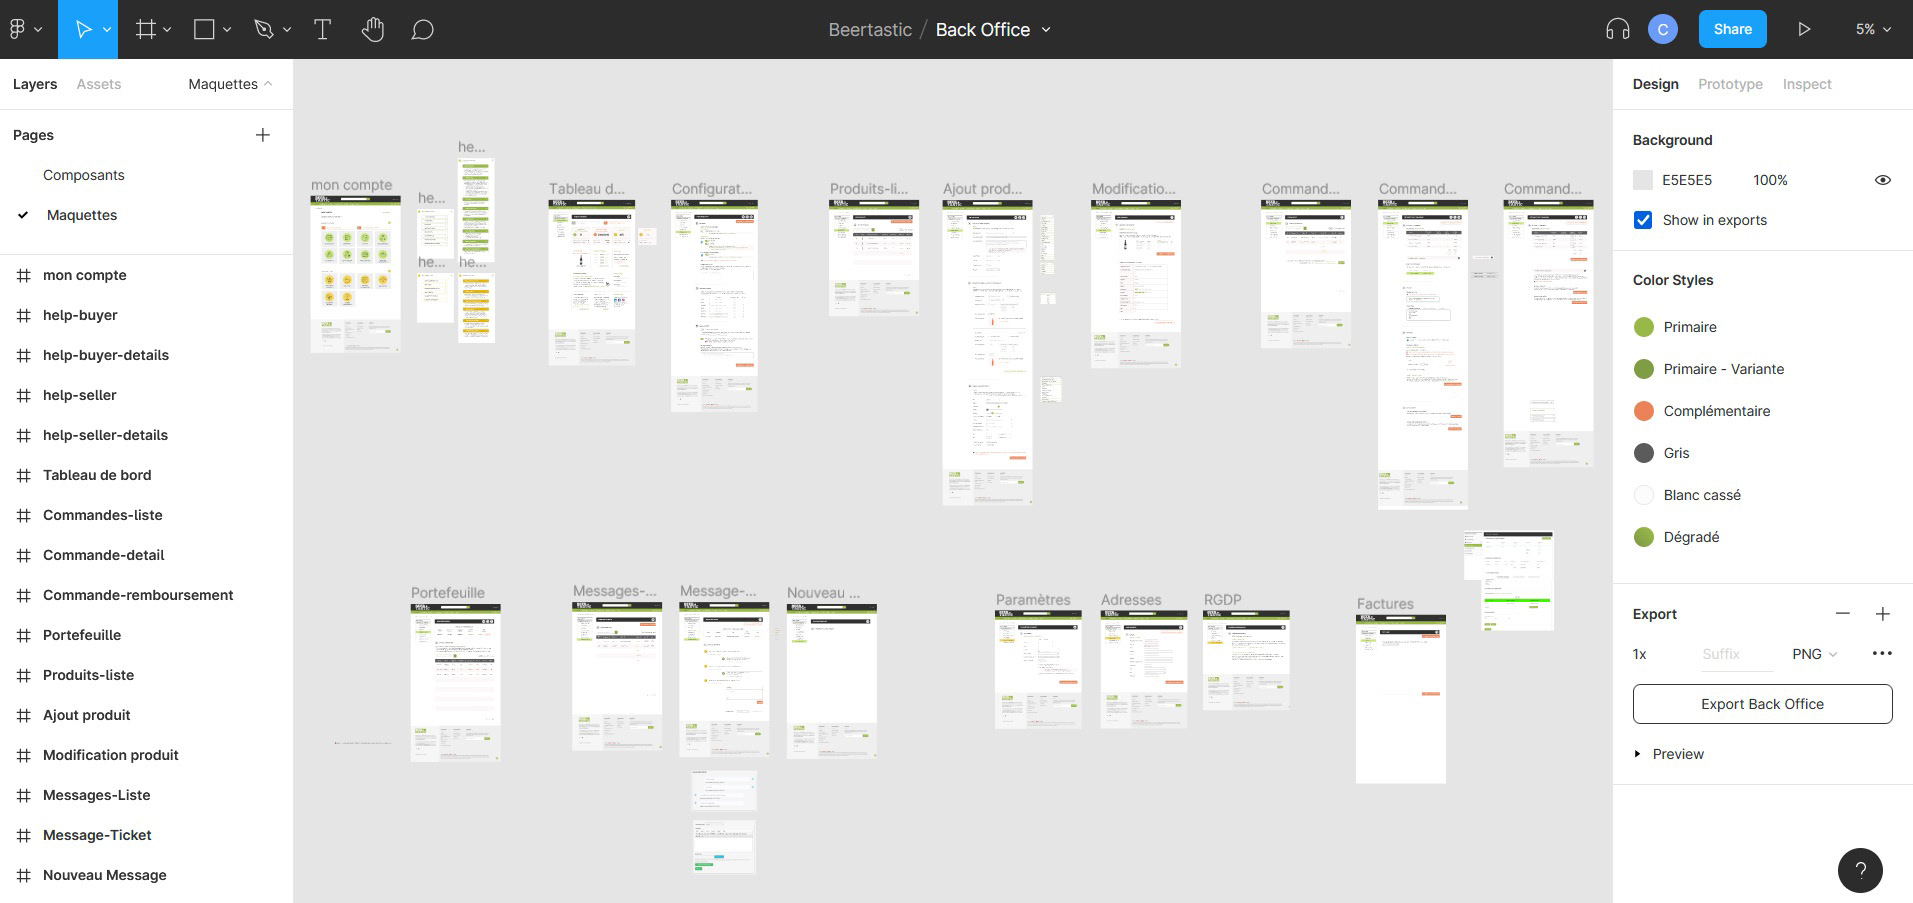Toggle Show in exports checkbox
This screenshot has width=1913, height=903.
(x=1643, y=220)
